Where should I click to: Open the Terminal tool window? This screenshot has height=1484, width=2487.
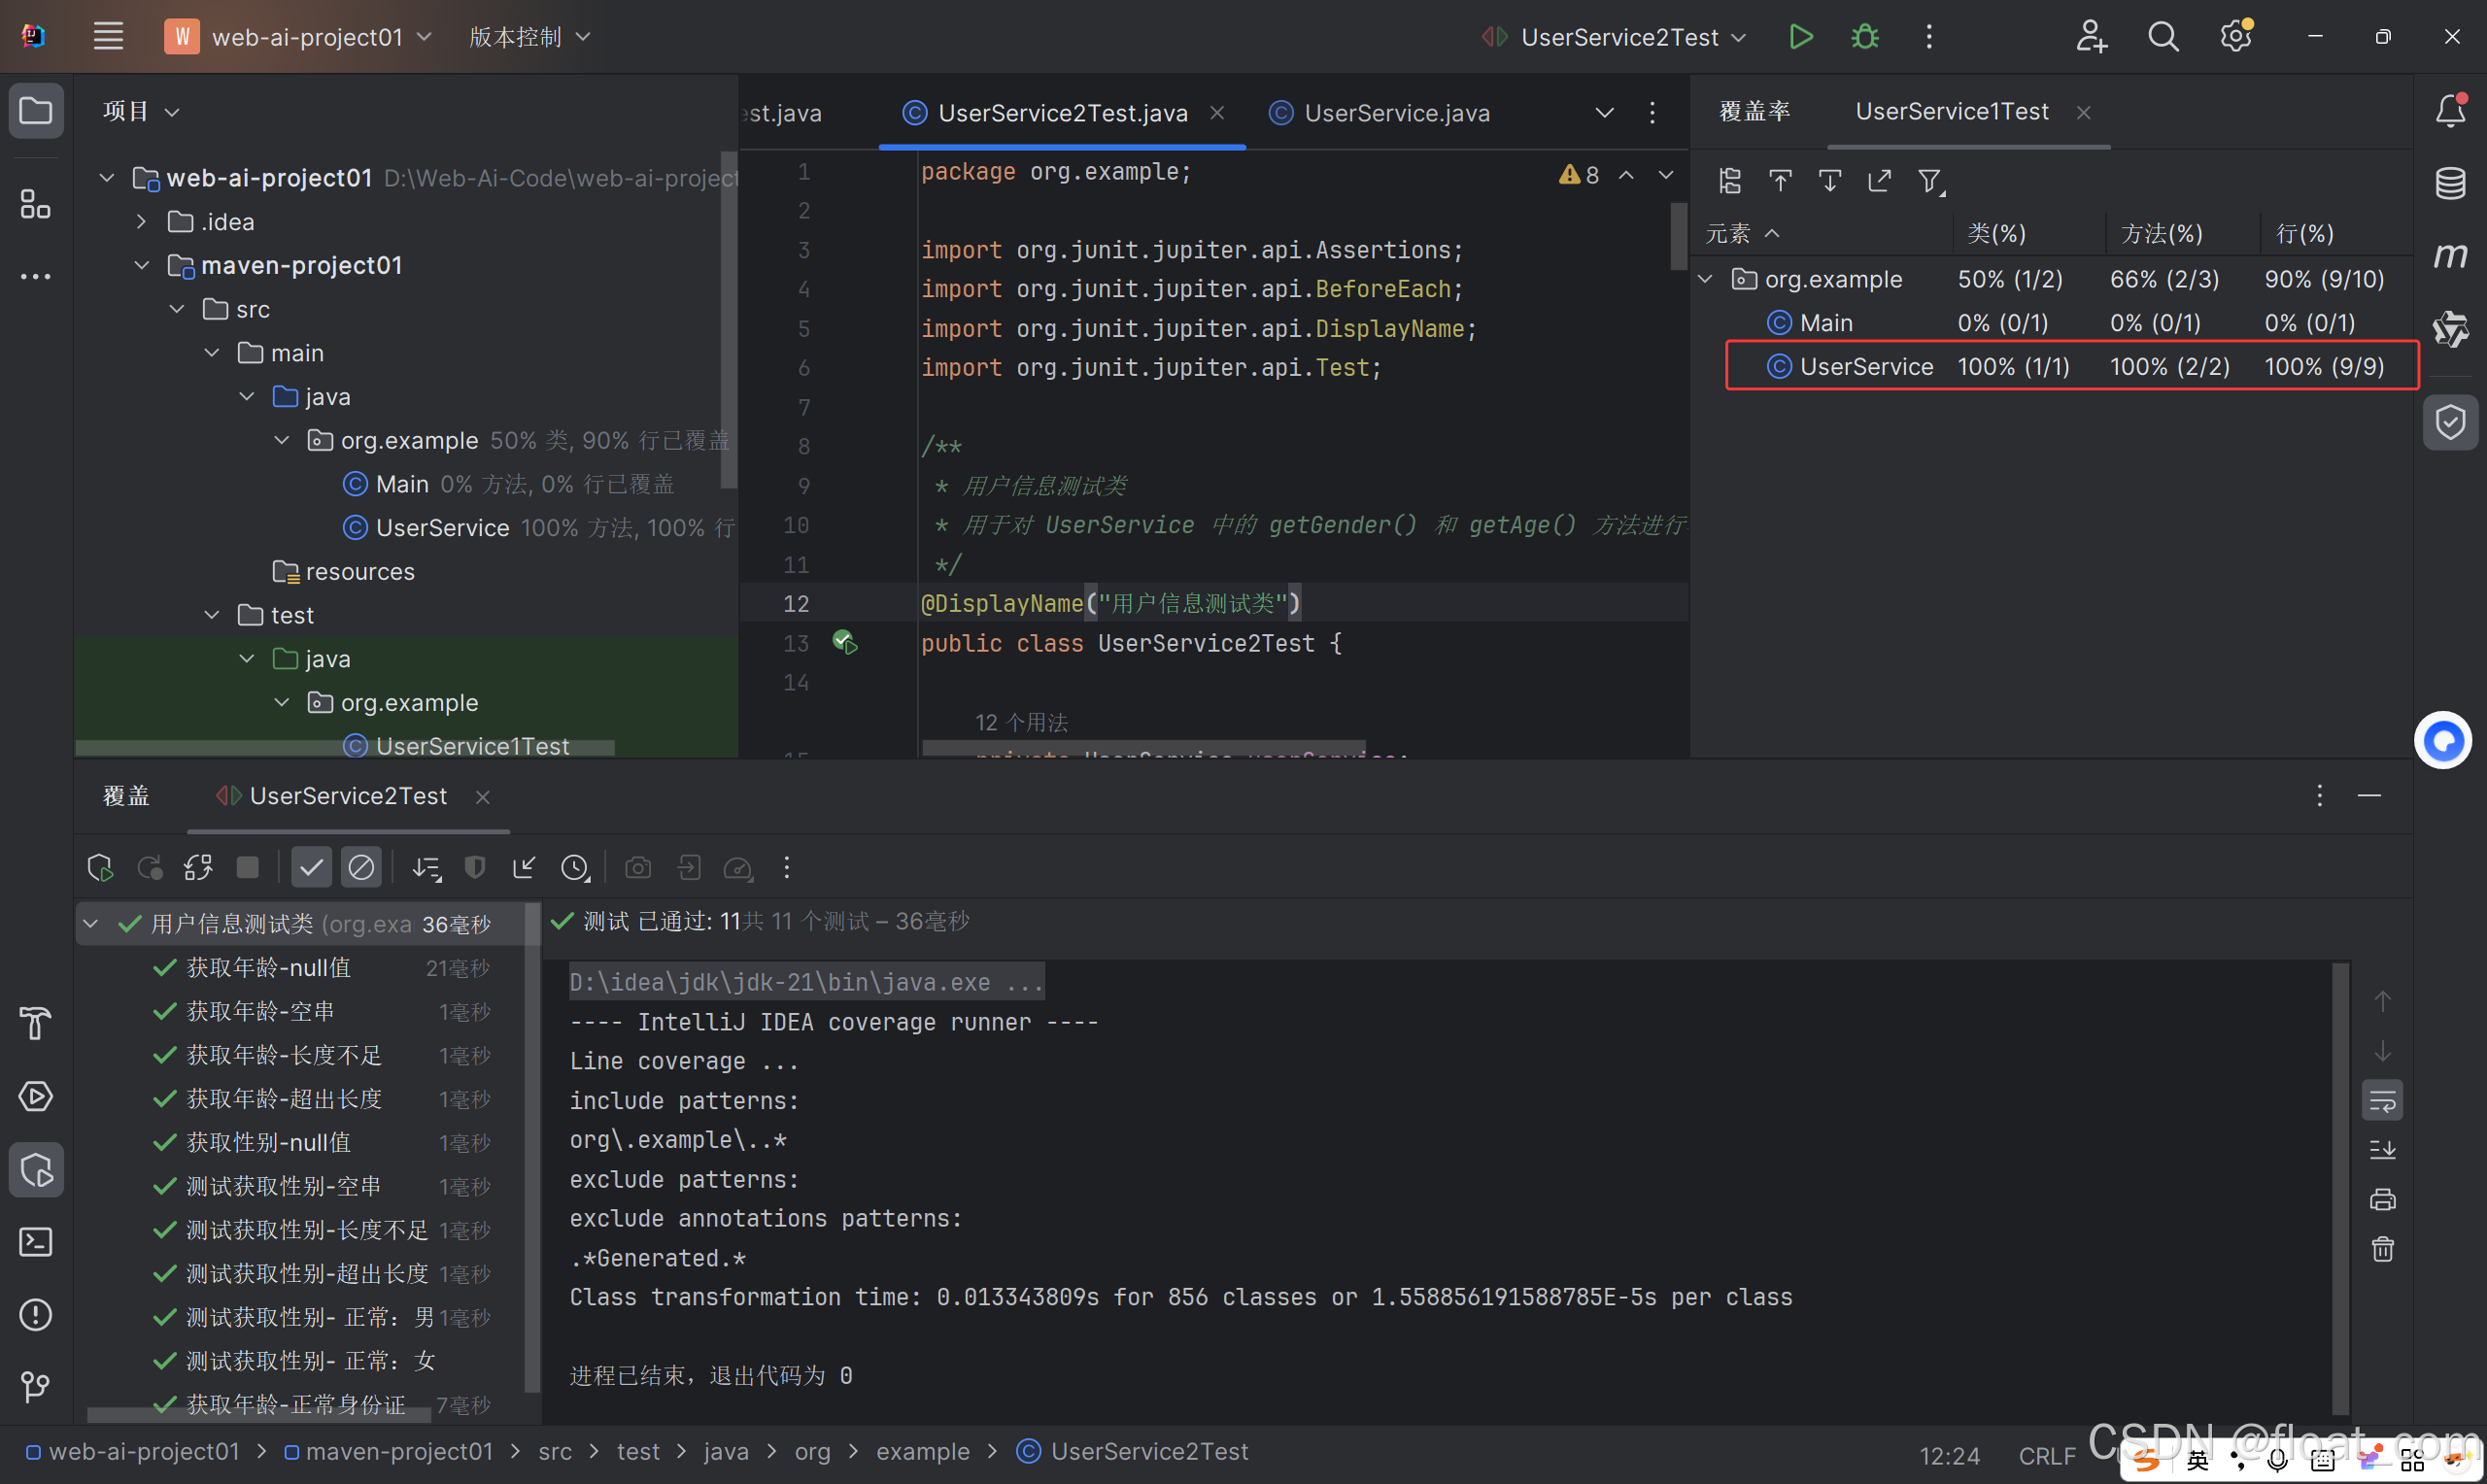(35, 1242)
